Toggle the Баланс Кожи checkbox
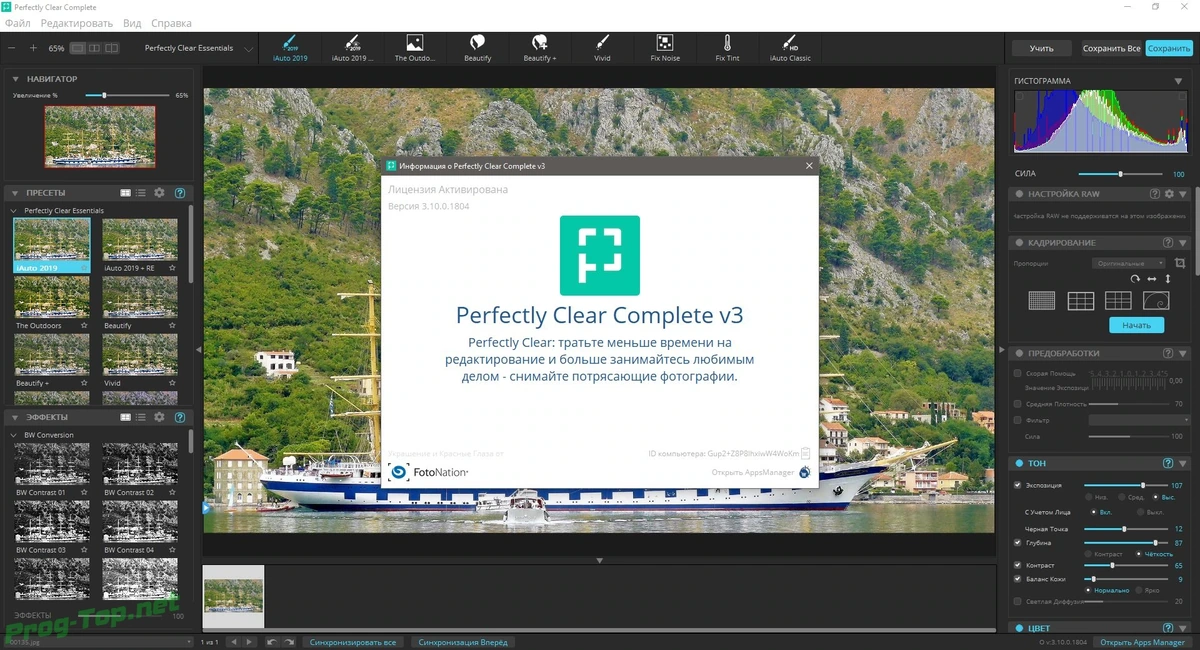This screenshot has height=650, width=1200. click(1018, 579)
